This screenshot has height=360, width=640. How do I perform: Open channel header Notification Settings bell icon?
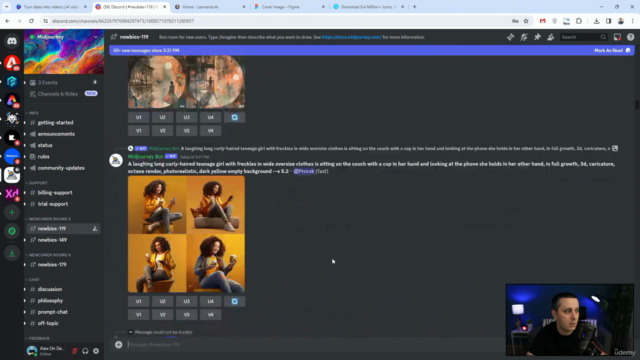[524, 37]
